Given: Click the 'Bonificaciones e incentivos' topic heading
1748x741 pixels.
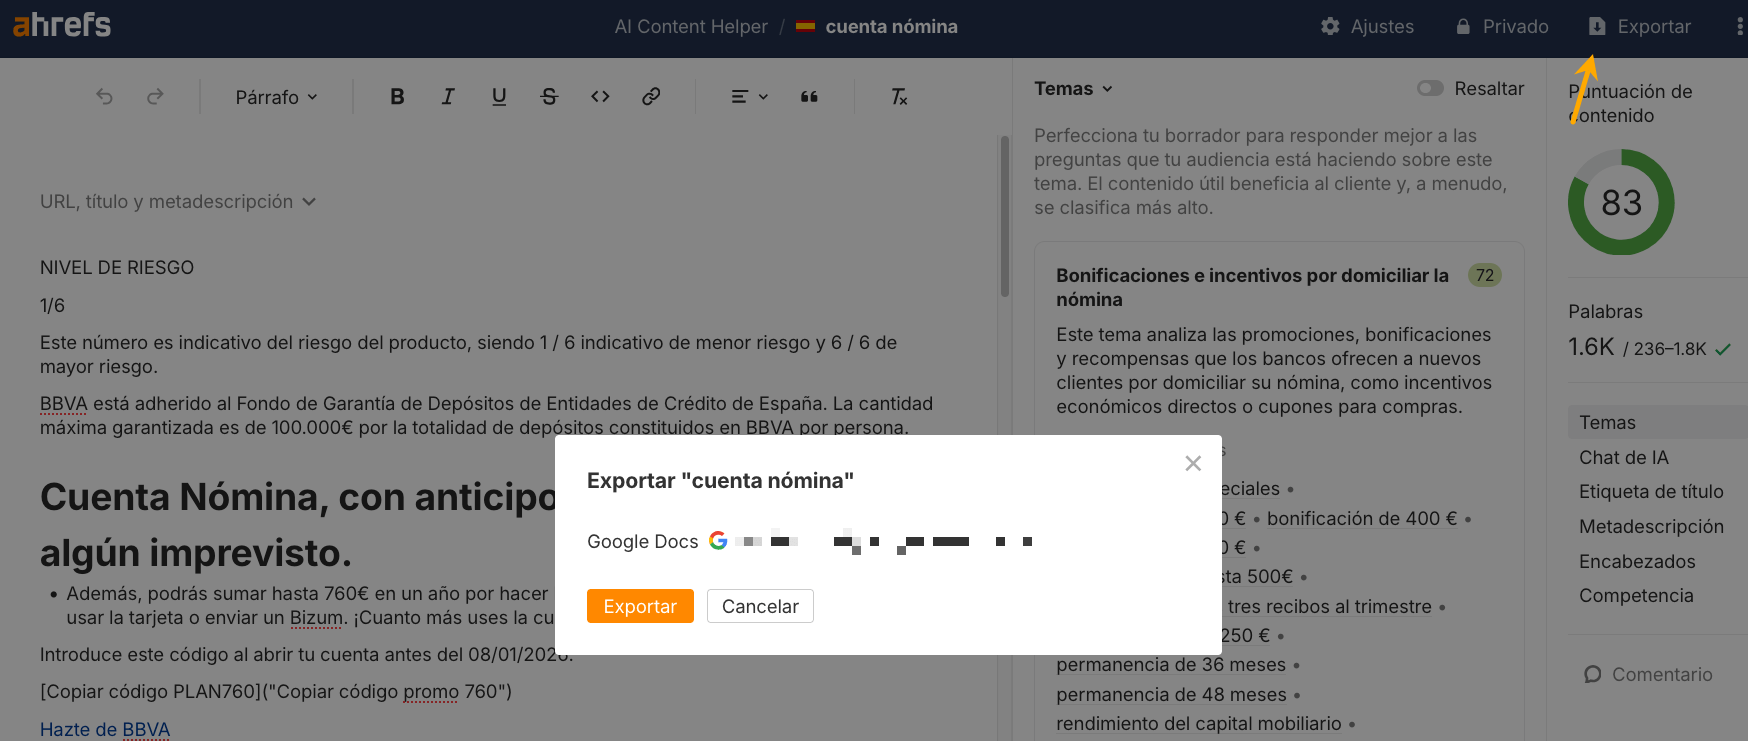Looking at the screenshot, I should [x=1252, y=287].
